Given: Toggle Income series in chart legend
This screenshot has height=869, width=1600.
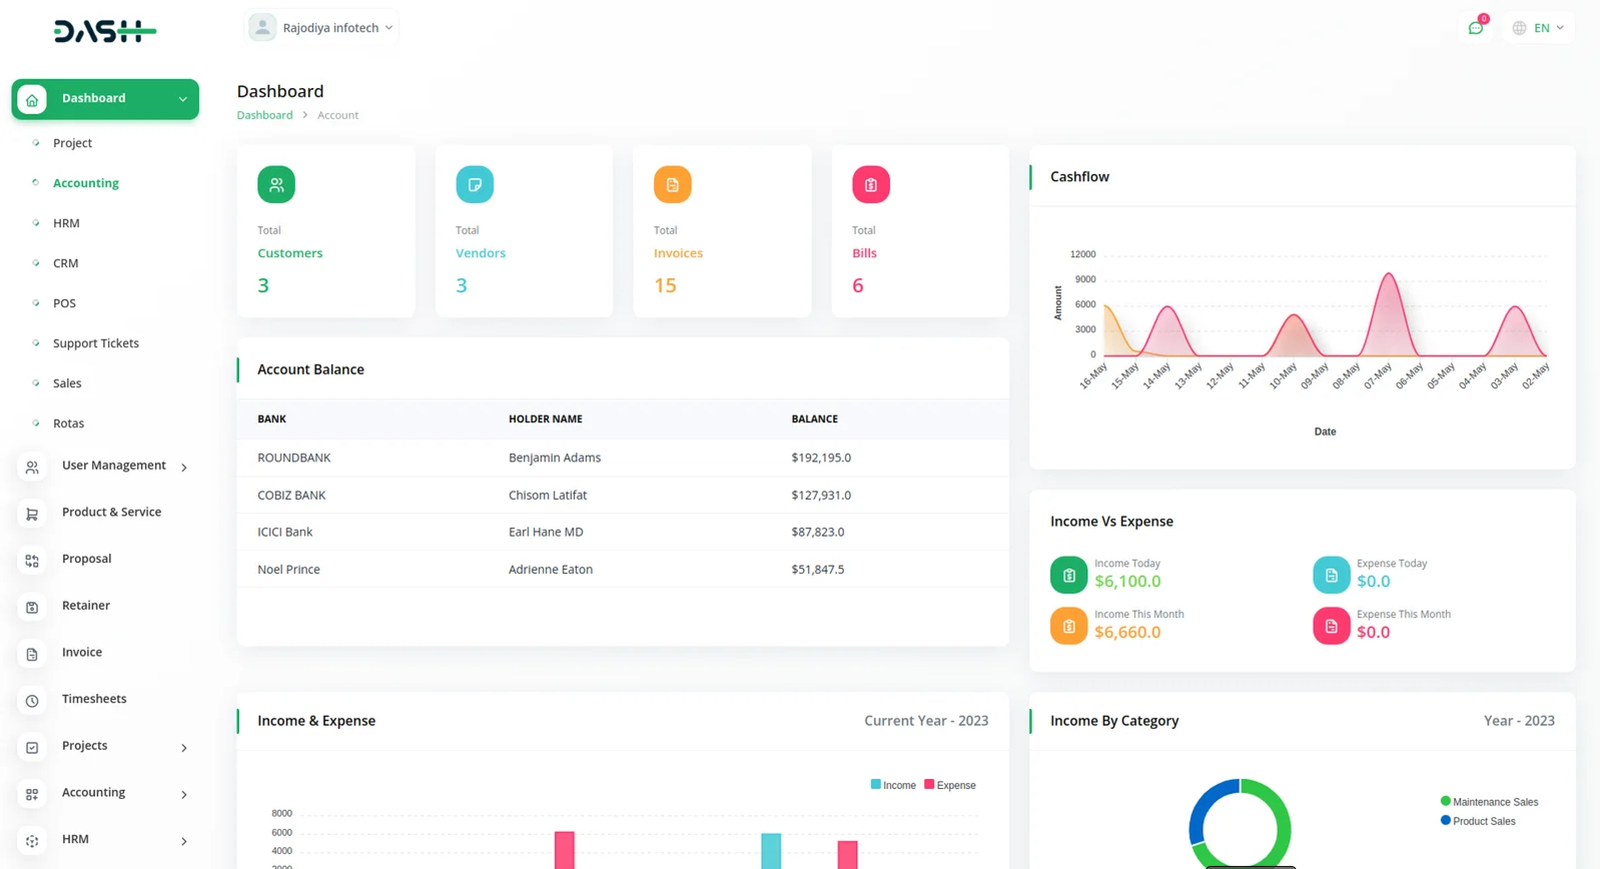Looking at the screenshot, I should pyautogui.click(x=893, y=785).
